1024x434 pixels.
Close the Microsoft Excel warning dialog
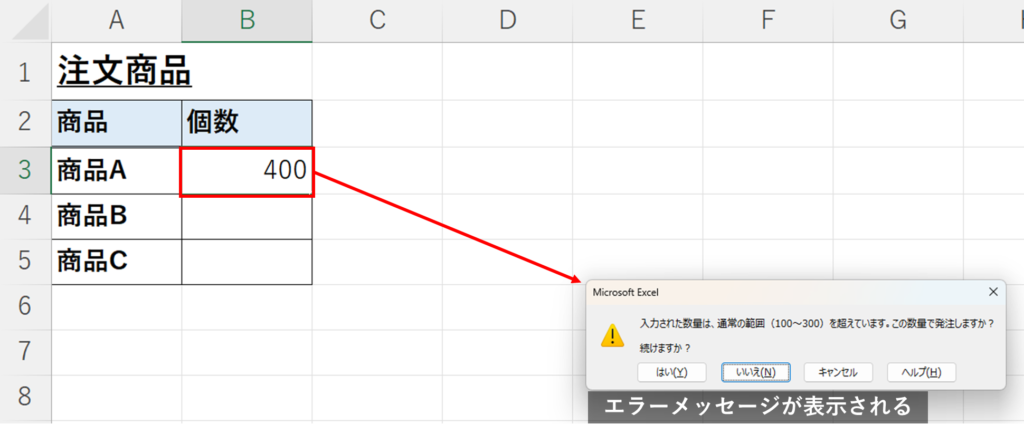point(993,292)
